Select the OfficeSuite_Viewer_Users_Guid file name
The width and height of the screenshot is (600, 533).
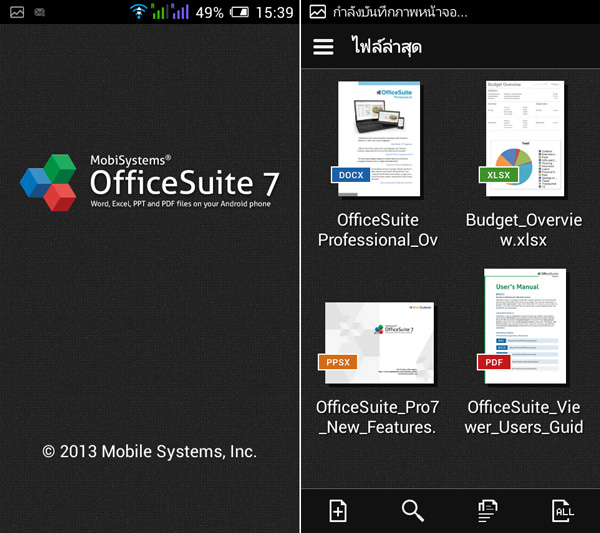[x=523, y=417]
